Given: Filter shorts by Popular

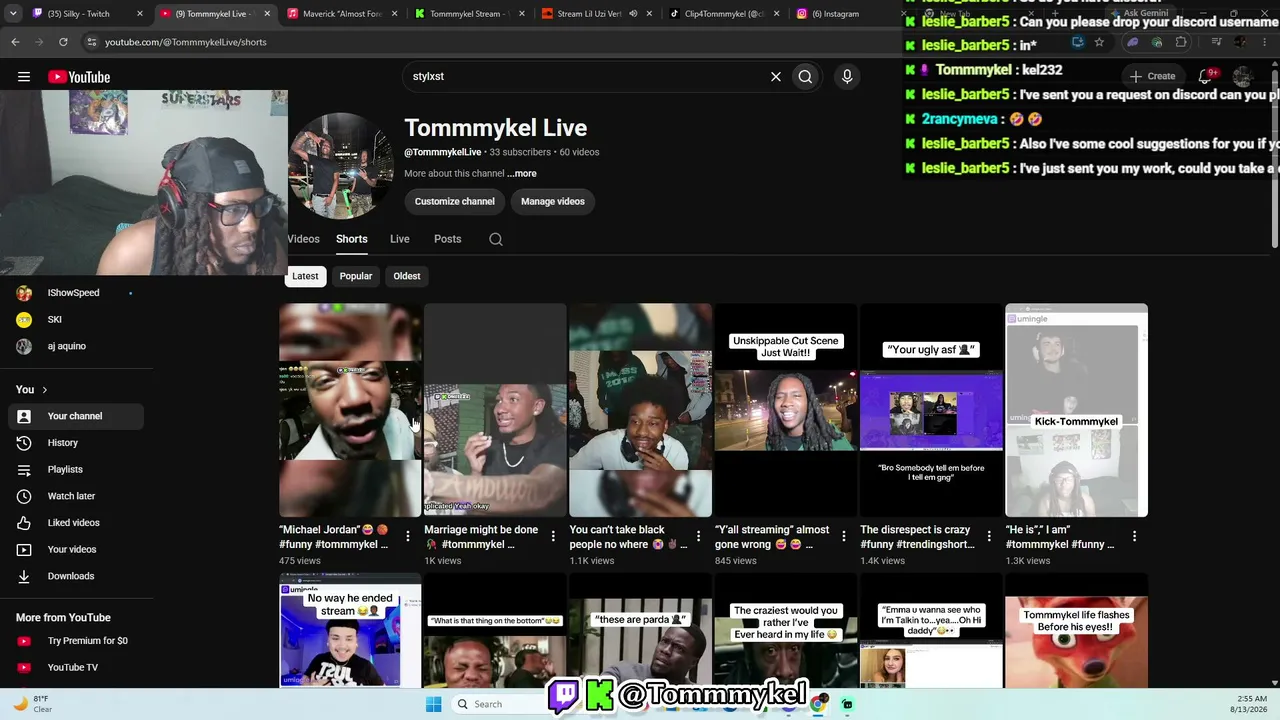Looking at the screenshot, I should (356, 276).
